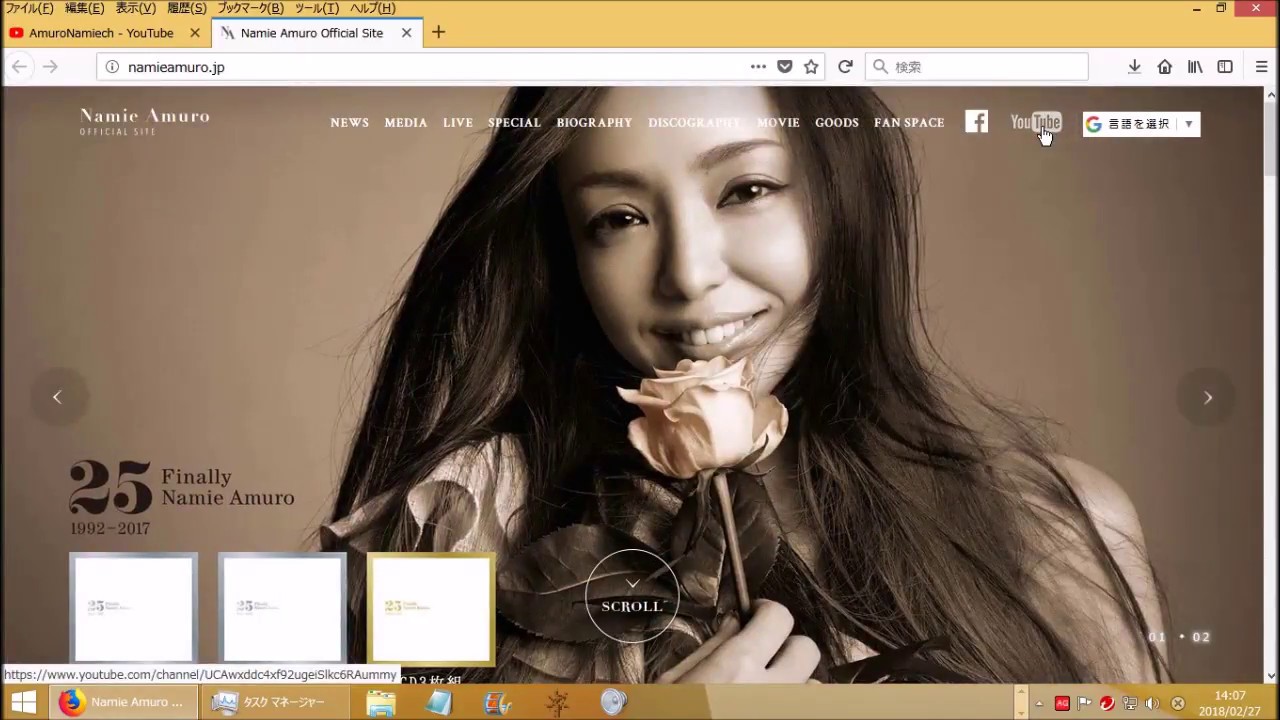This screenshot has height=720, width=1280.
Task: Open the ヘルプ(H) menu
Action: coord(372,8)
